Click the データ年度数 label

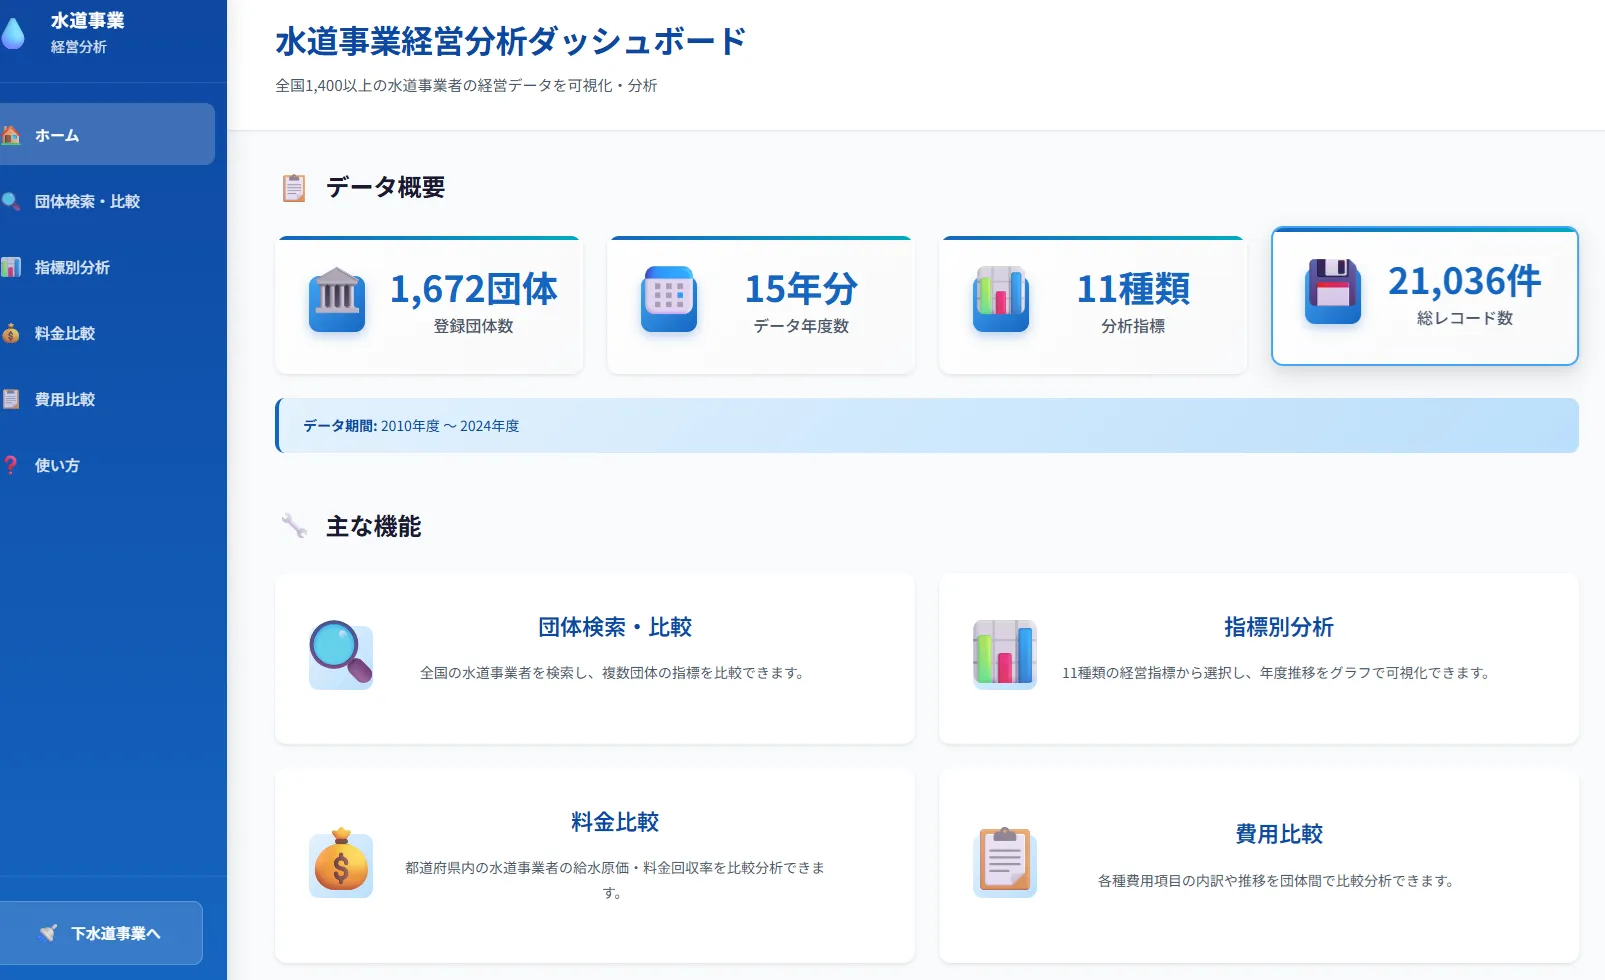[801, 326]
